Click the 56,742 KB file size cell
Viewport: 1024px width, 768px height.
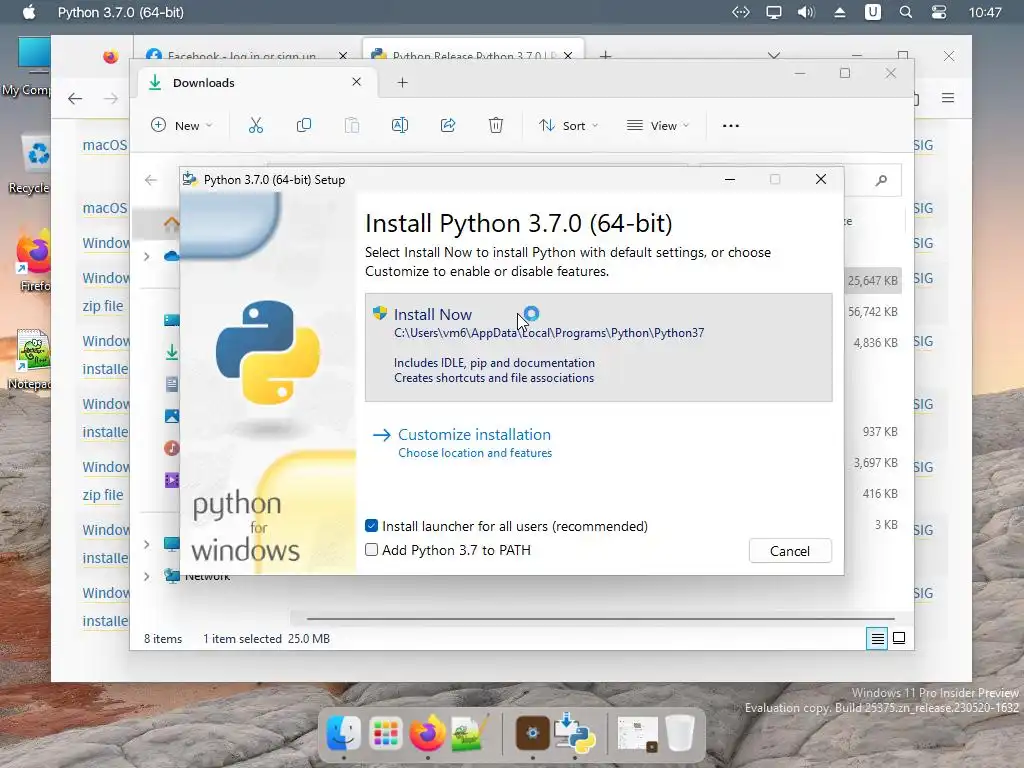pos(872,312)
